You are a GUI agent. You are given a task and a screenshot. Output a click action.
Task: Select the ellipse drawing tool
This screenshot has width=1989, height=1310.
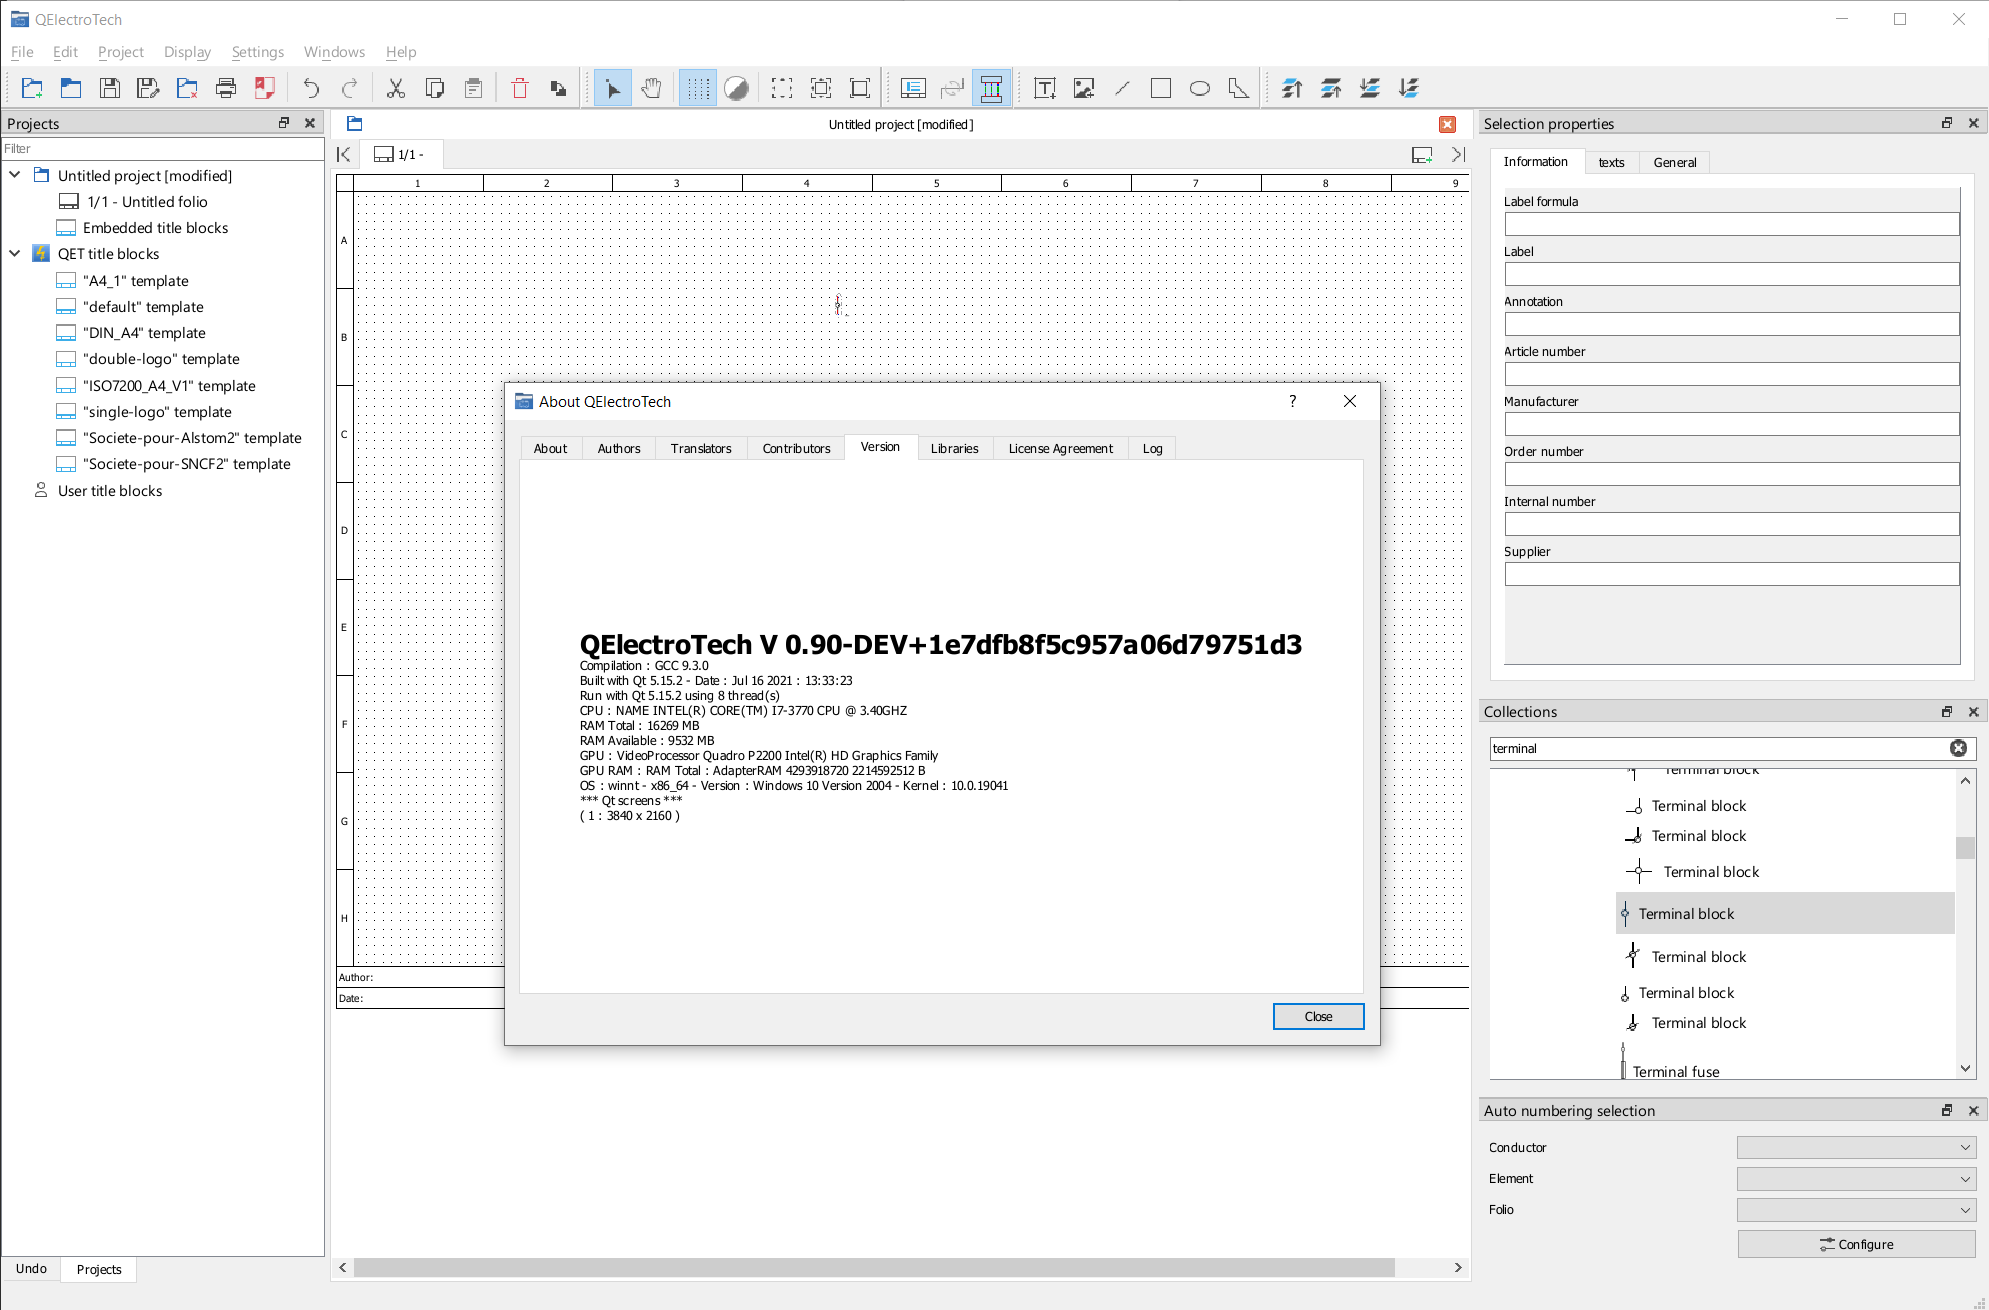tap(1199, 88)
